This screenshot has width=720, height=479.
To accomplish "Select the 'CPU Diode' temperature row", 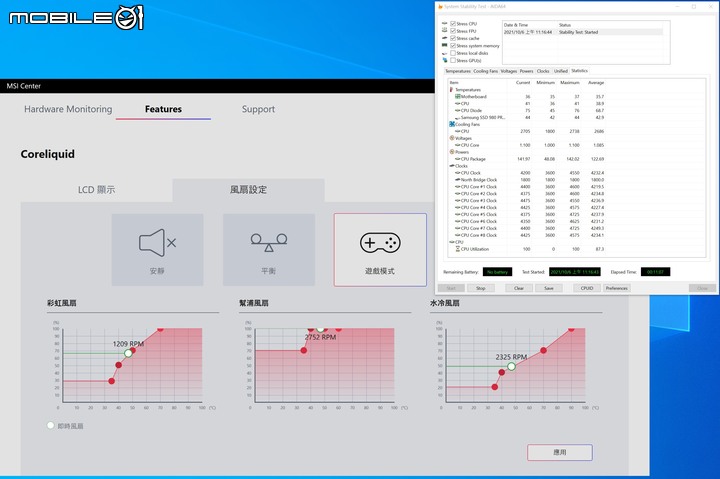I will 529,111.
